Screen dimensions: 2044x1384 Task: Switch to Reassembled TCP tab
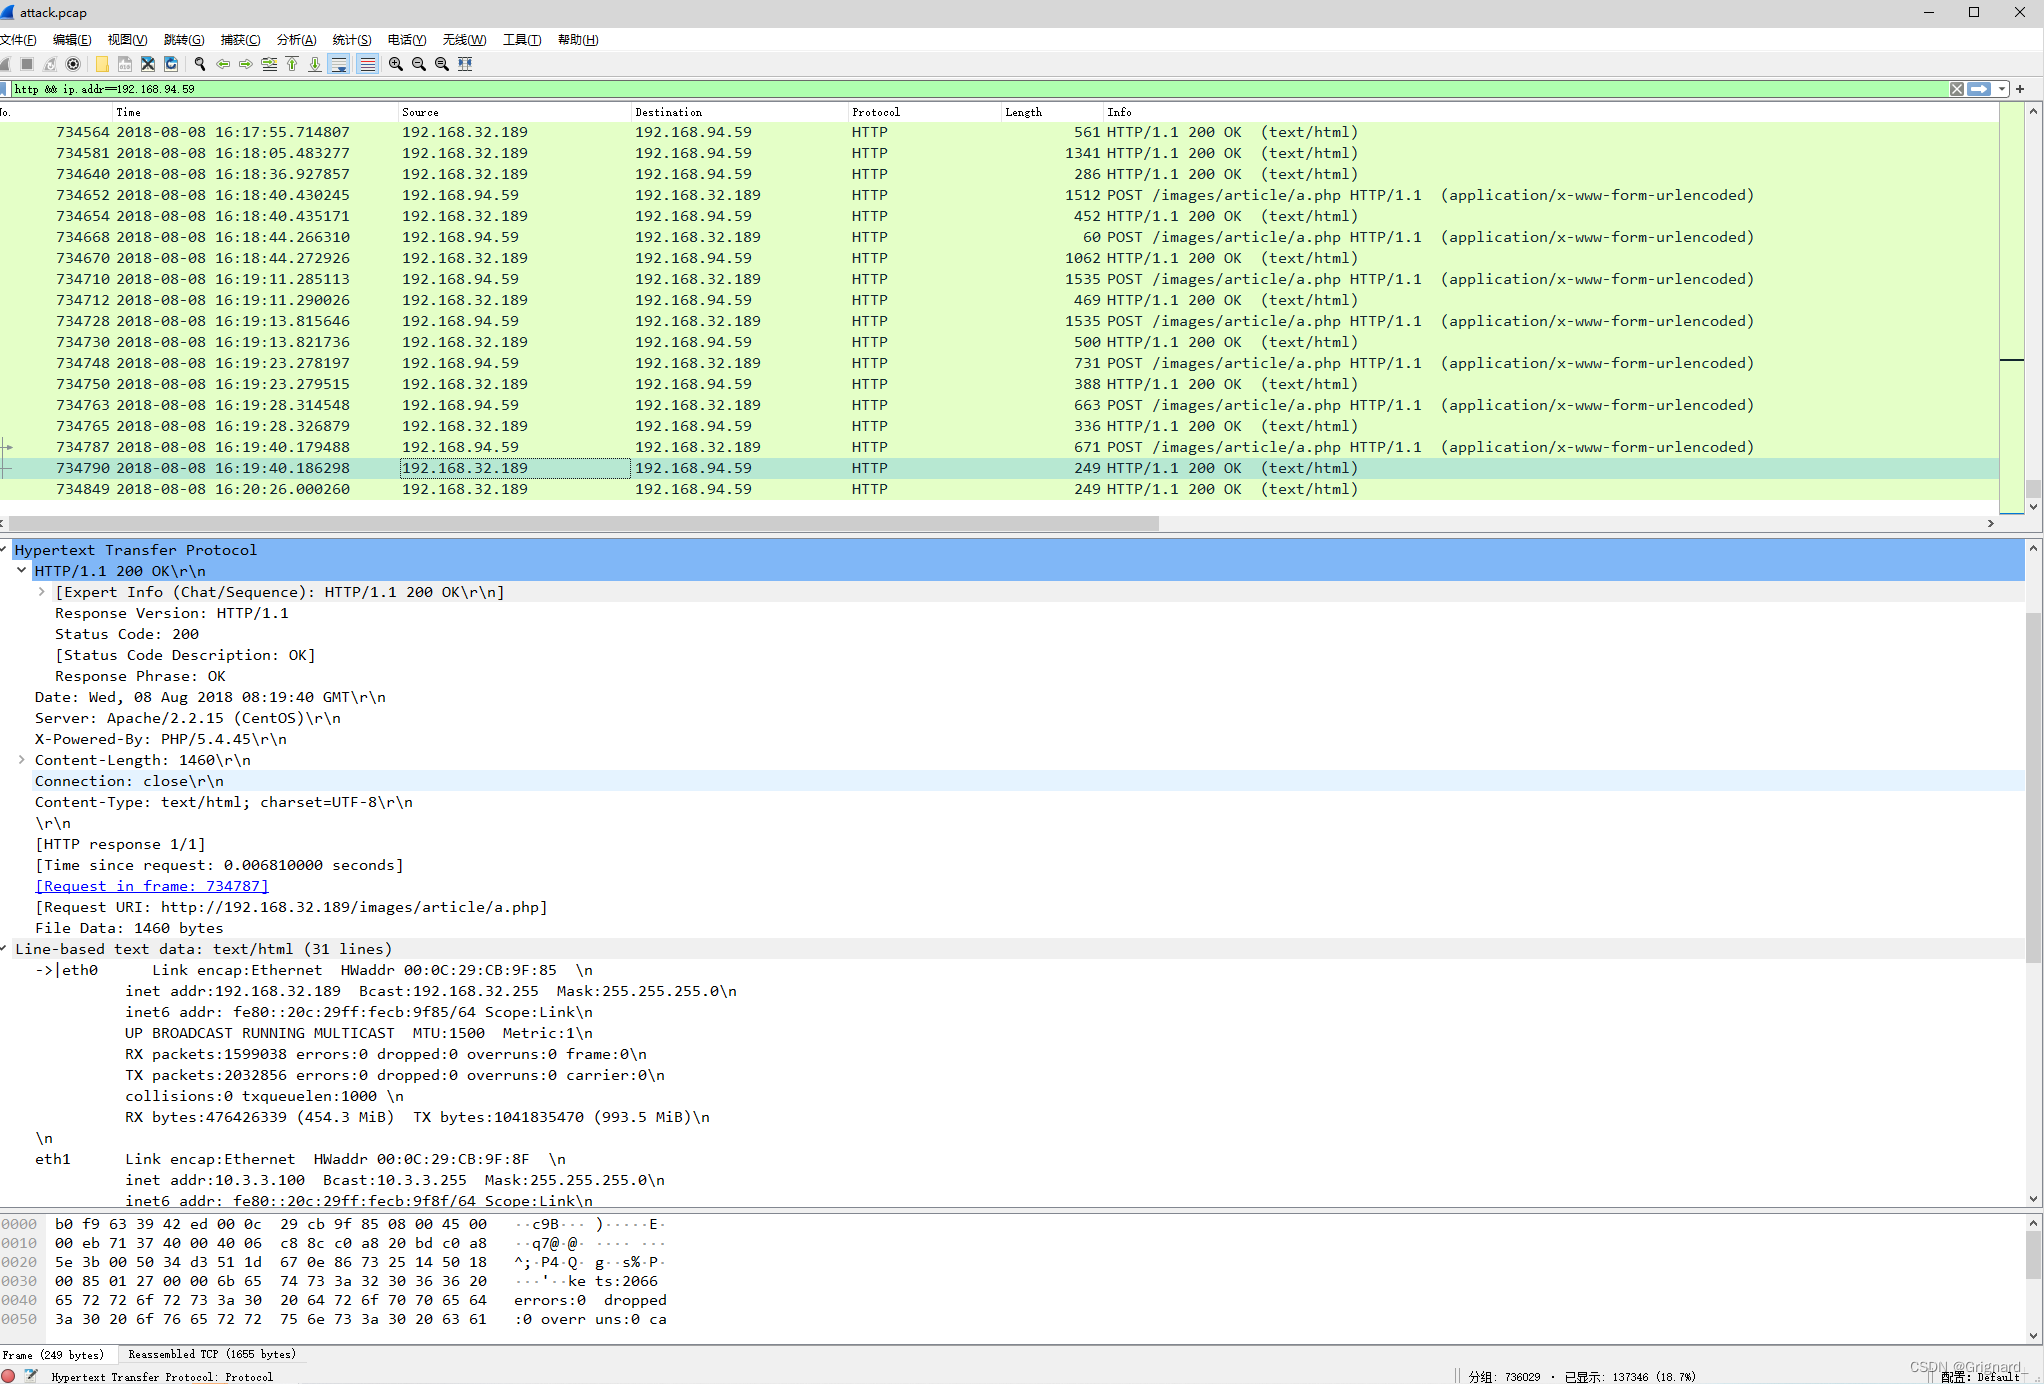tap(212, 1354)
